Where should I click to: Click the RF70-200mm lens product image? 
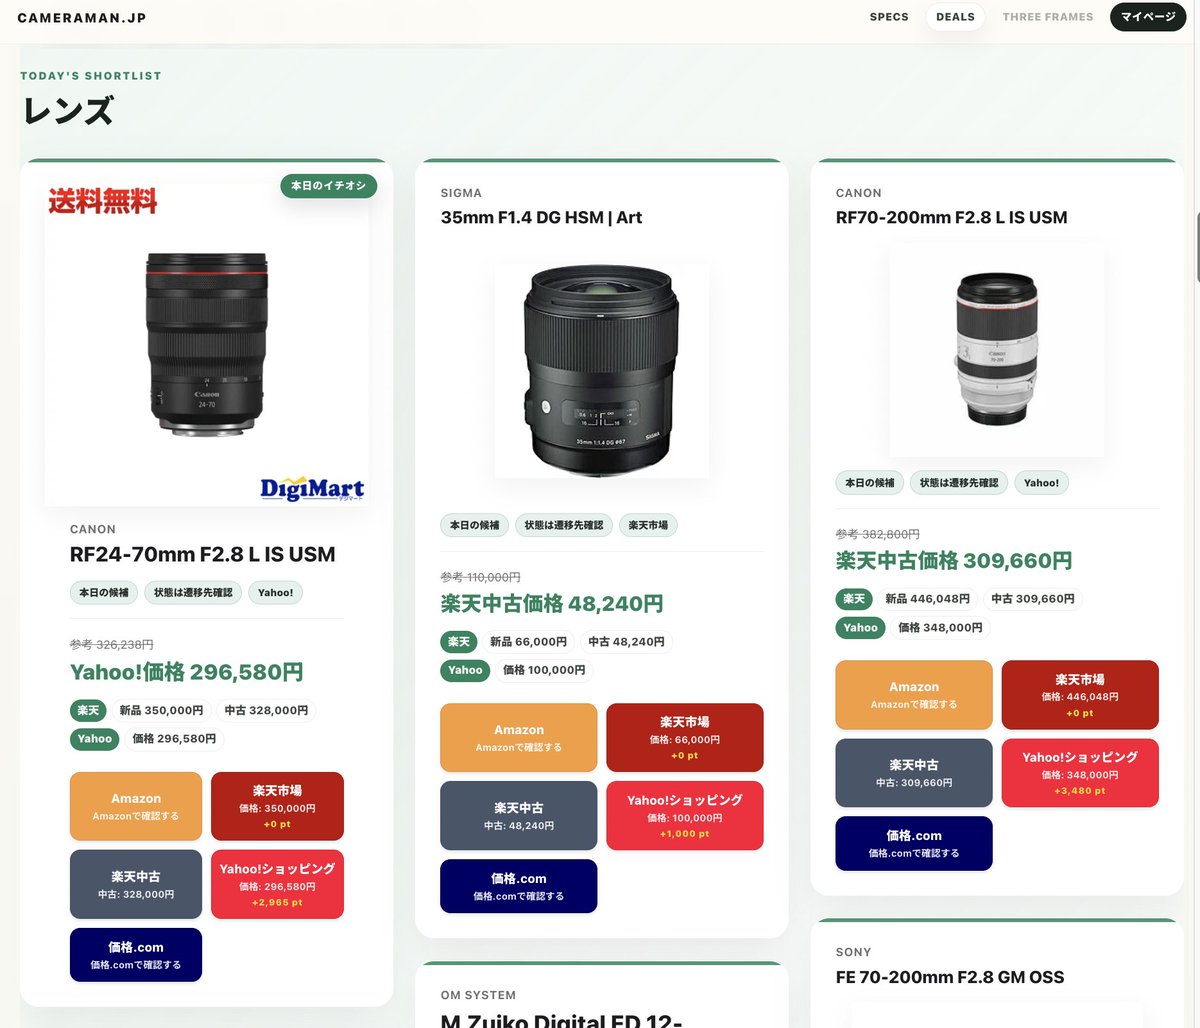point(997,350)
